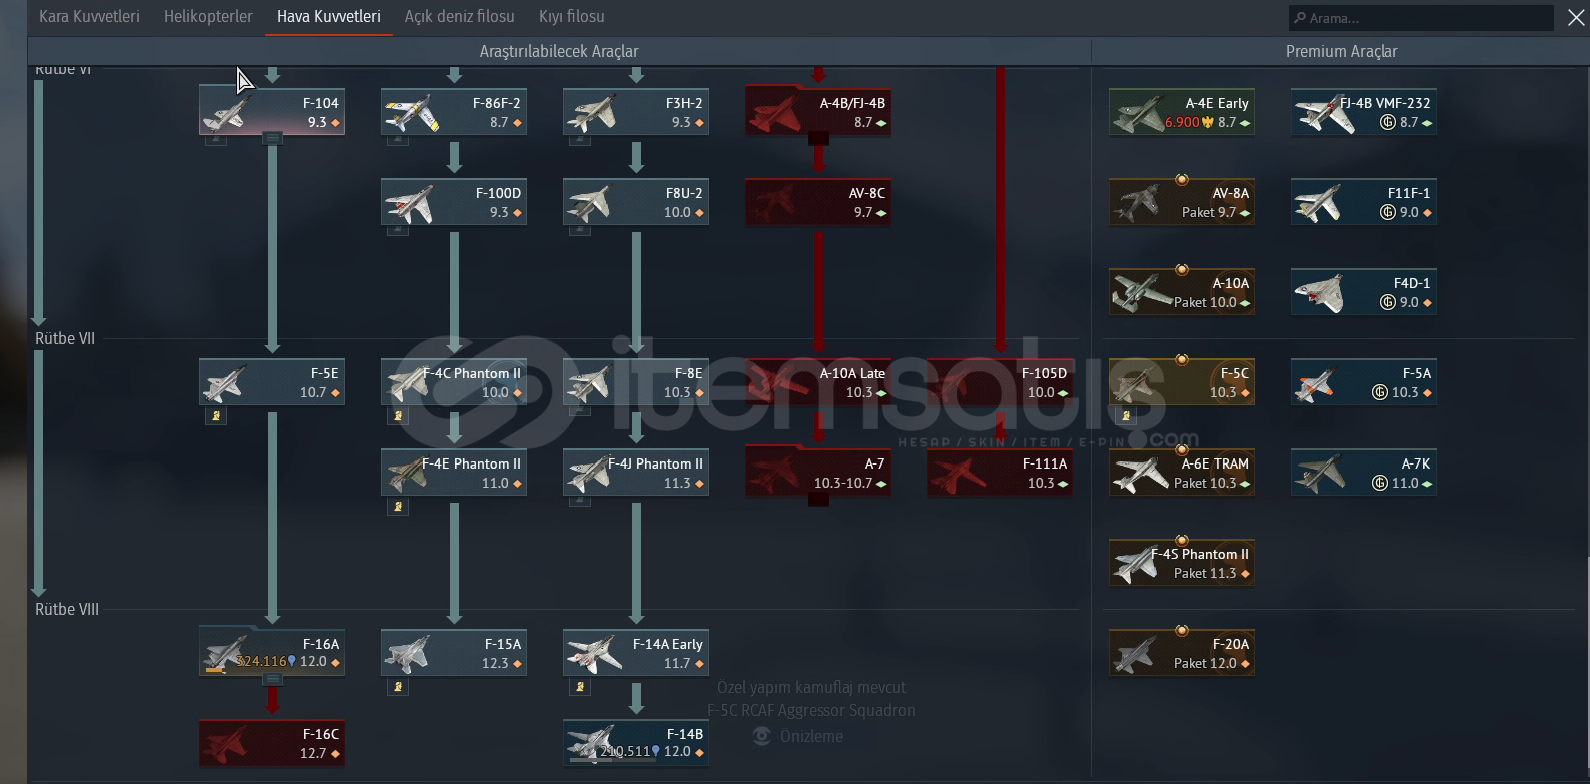Click the 'Rütbe VII' rank label
The width and height of the screenshot is (1590, 784).
pyautogui.click(x=65, y=339)
